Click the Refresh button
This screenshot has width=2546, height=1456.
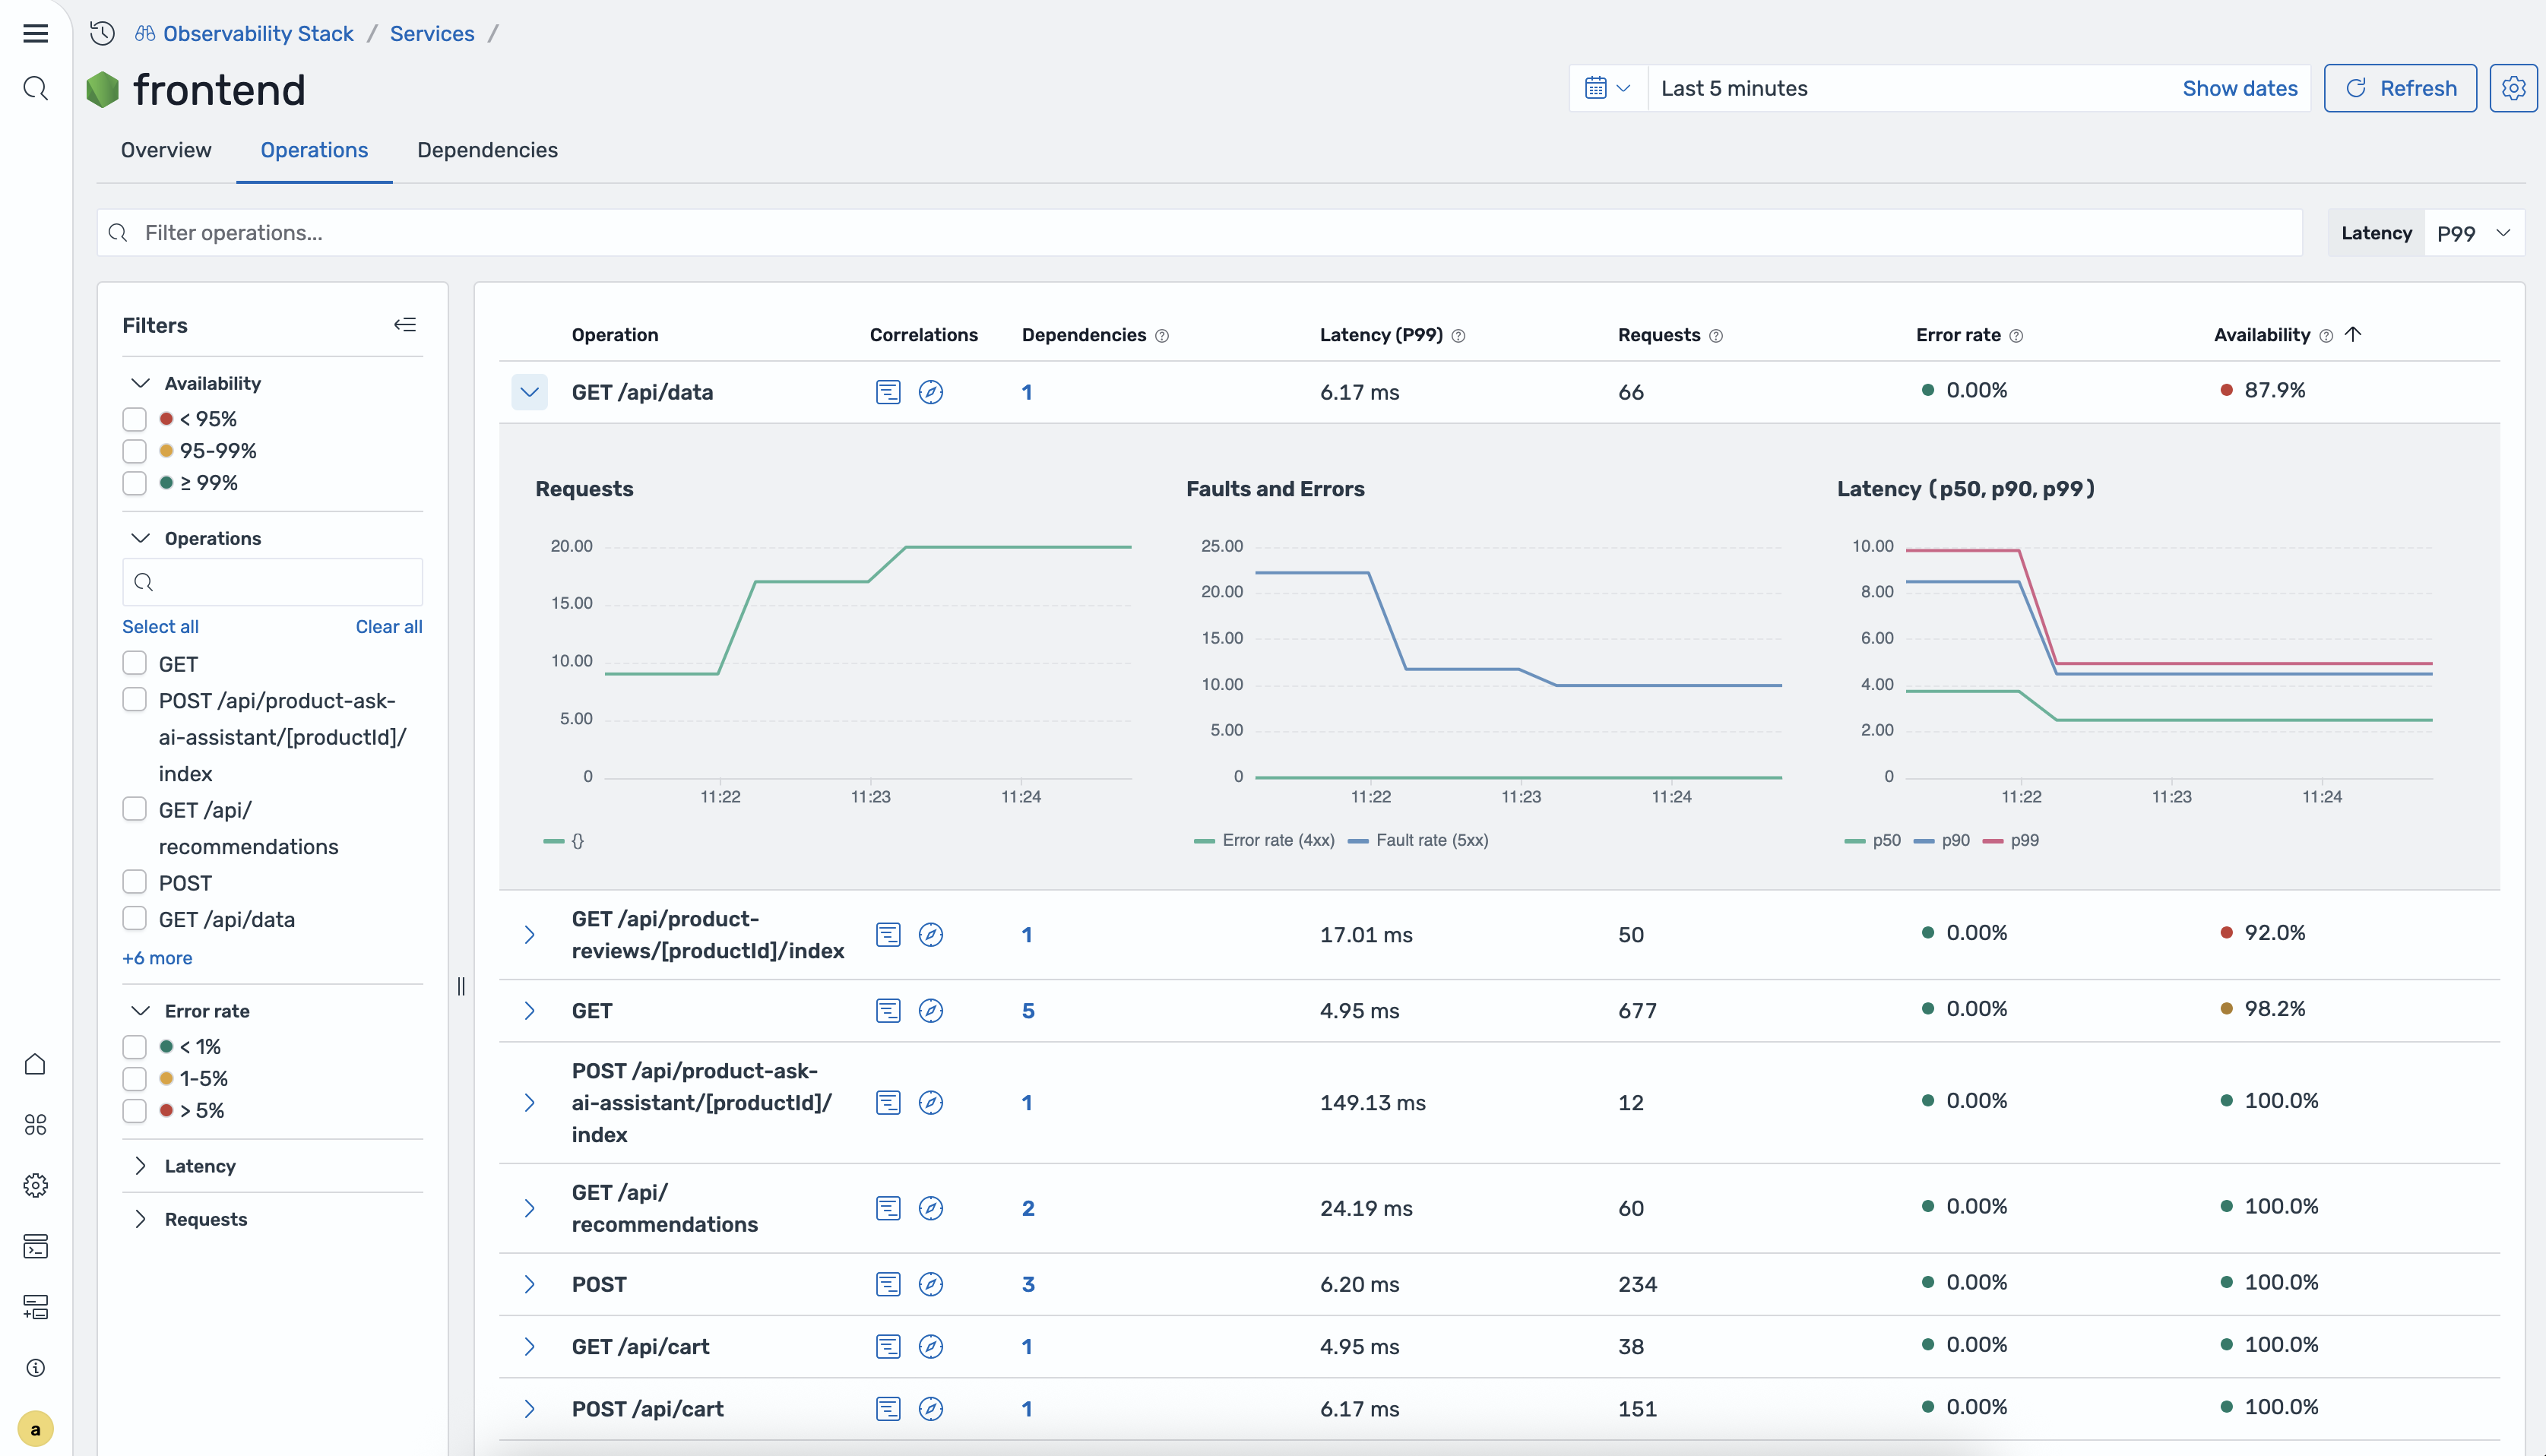point(2400,88)
